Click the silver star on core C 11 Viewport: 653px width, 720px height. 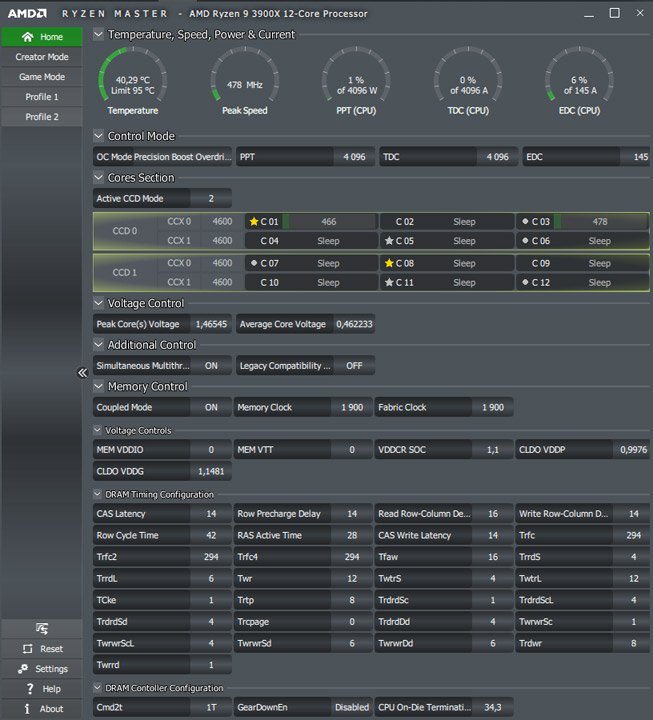[x=389, y=282]
